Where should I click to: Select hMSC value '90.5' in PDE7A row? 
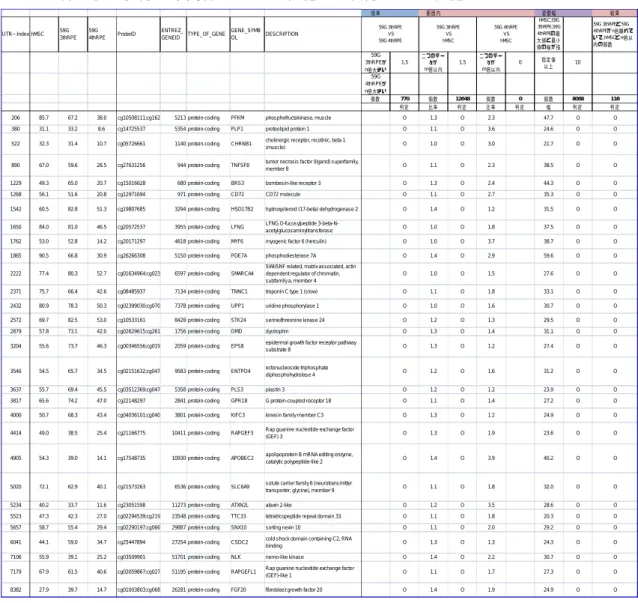[44, 256]
